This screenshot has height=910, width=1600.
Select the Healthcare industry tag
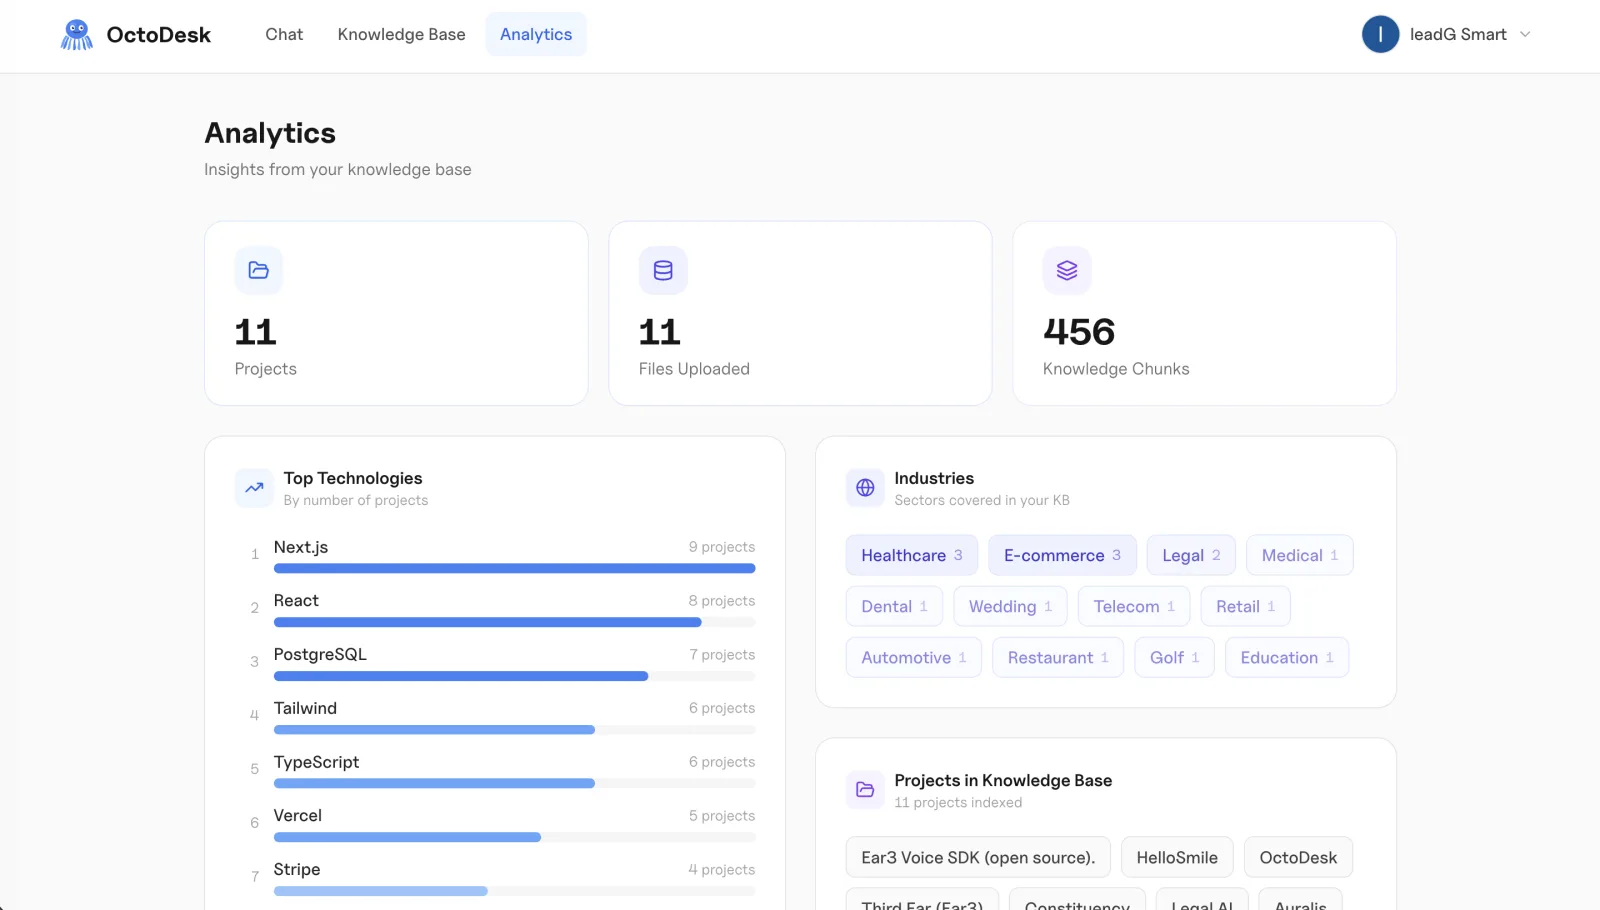[x=911, y=555]
